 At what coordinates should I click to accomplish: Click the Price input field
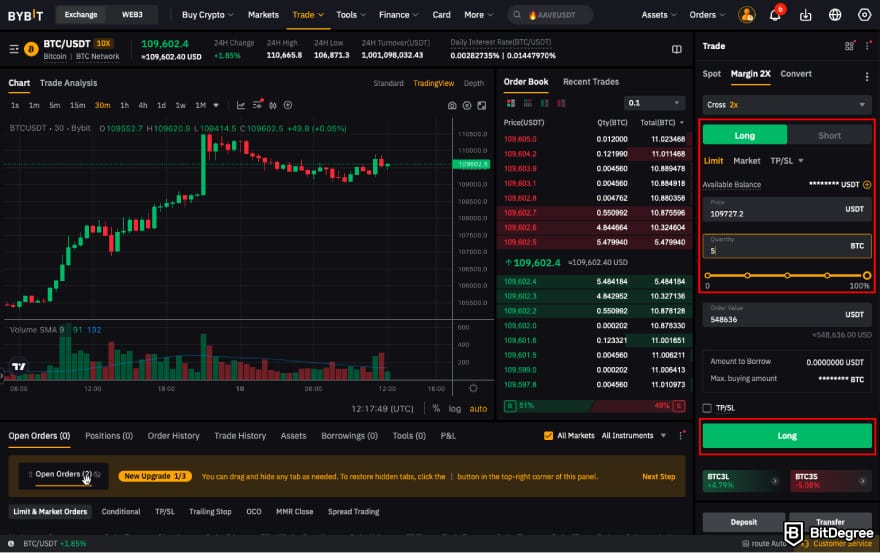point(787,209)
